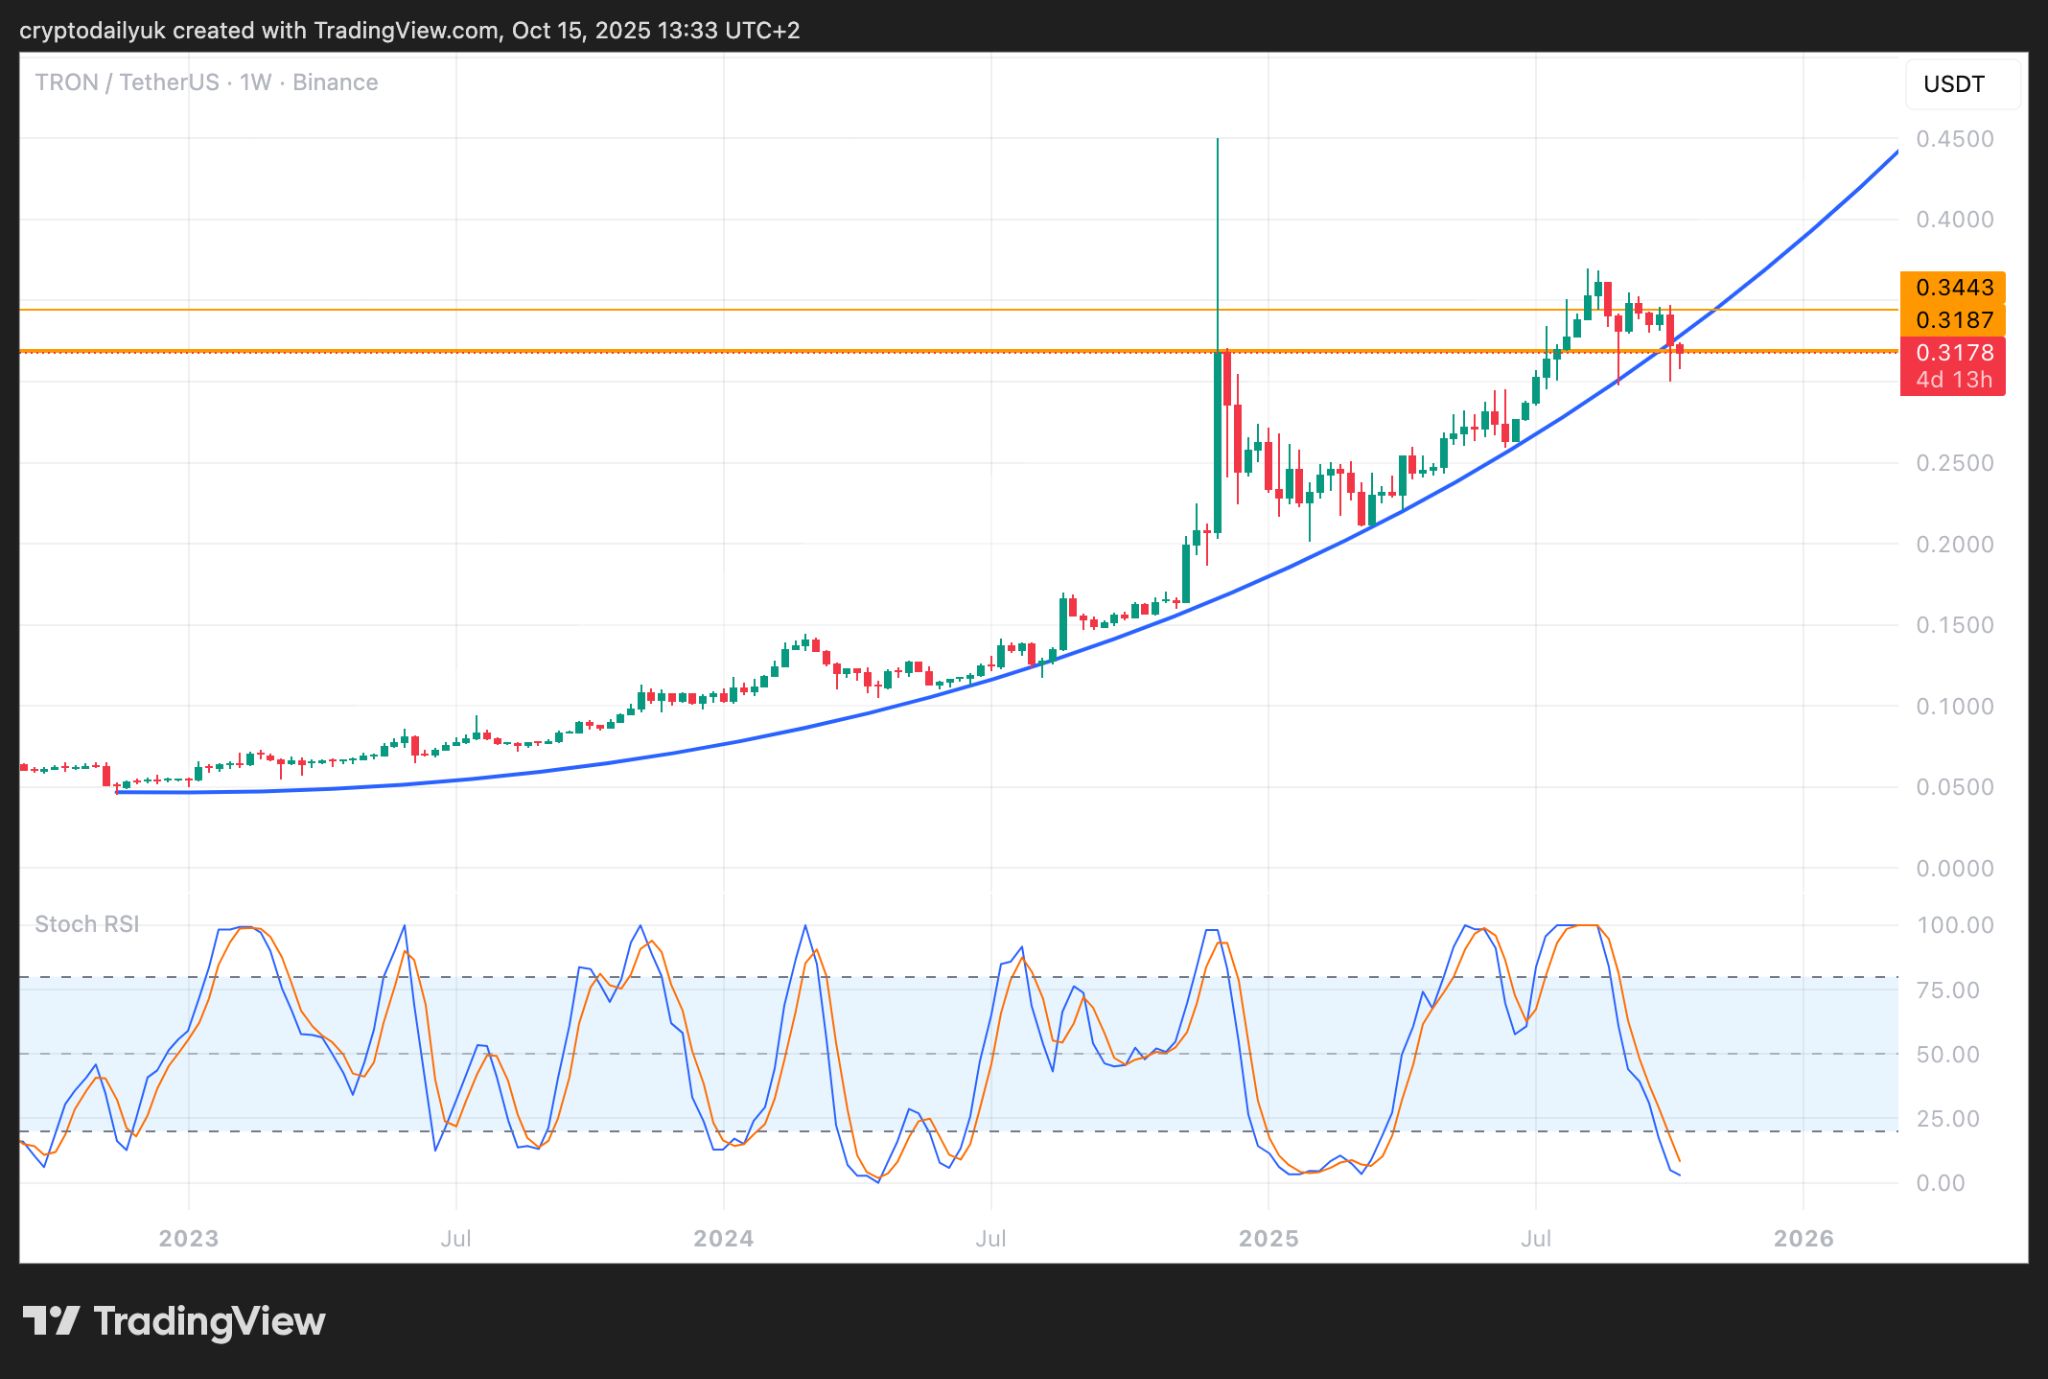Click the 0.4500 price axis label
Image resolution: width=2048 pixels, height=1379 pixels.
[x=1954, y=139]
